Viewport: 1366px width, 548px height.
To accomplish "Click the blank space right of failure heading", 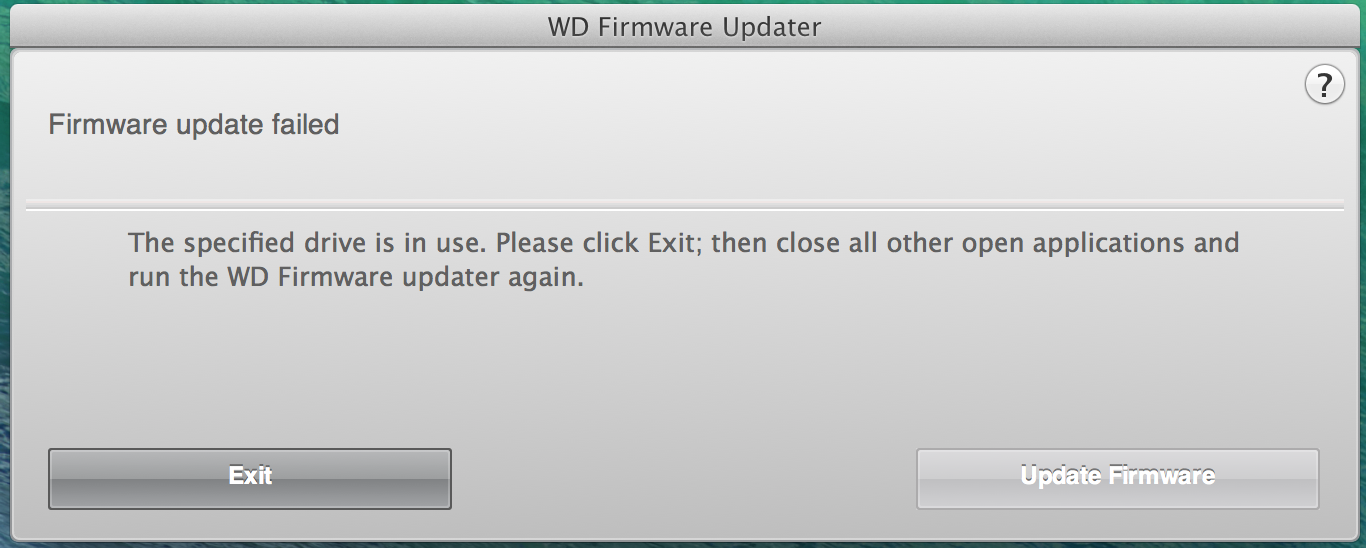I will (820, 125).
